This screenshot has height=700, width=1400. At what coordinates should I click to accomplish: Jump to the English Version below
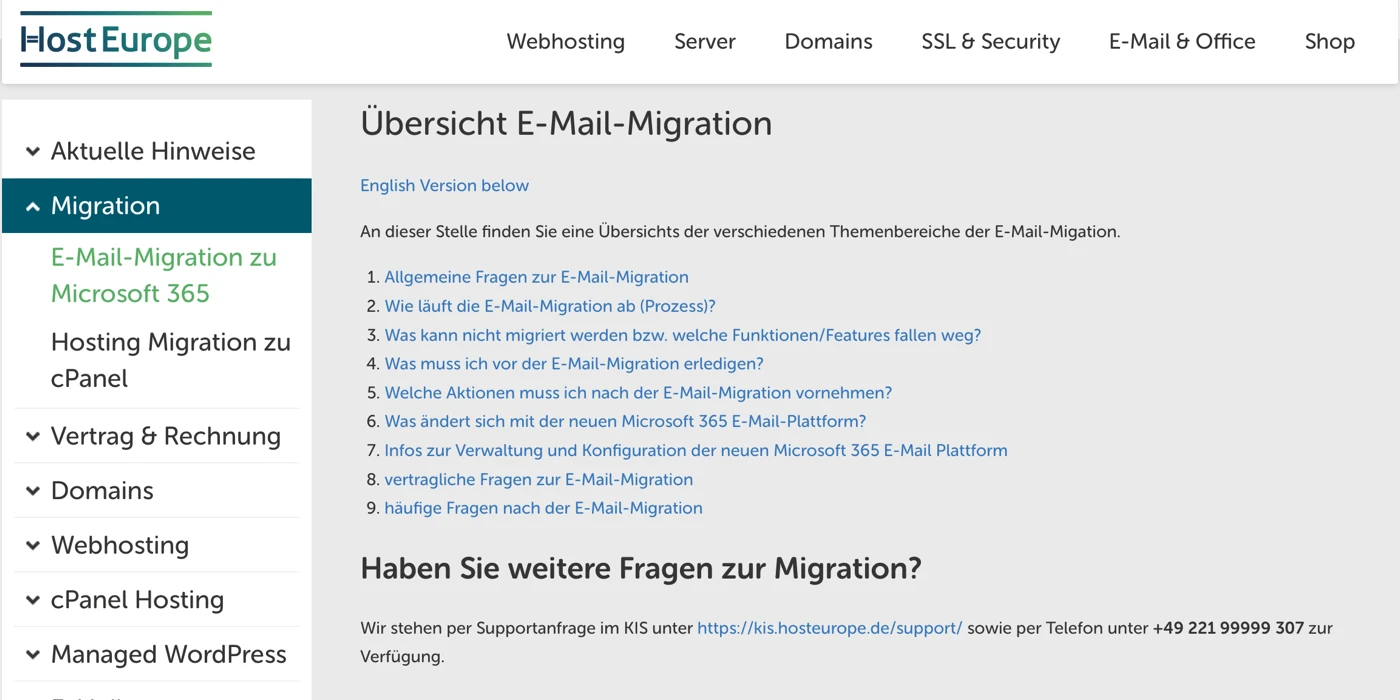[444, 185]
